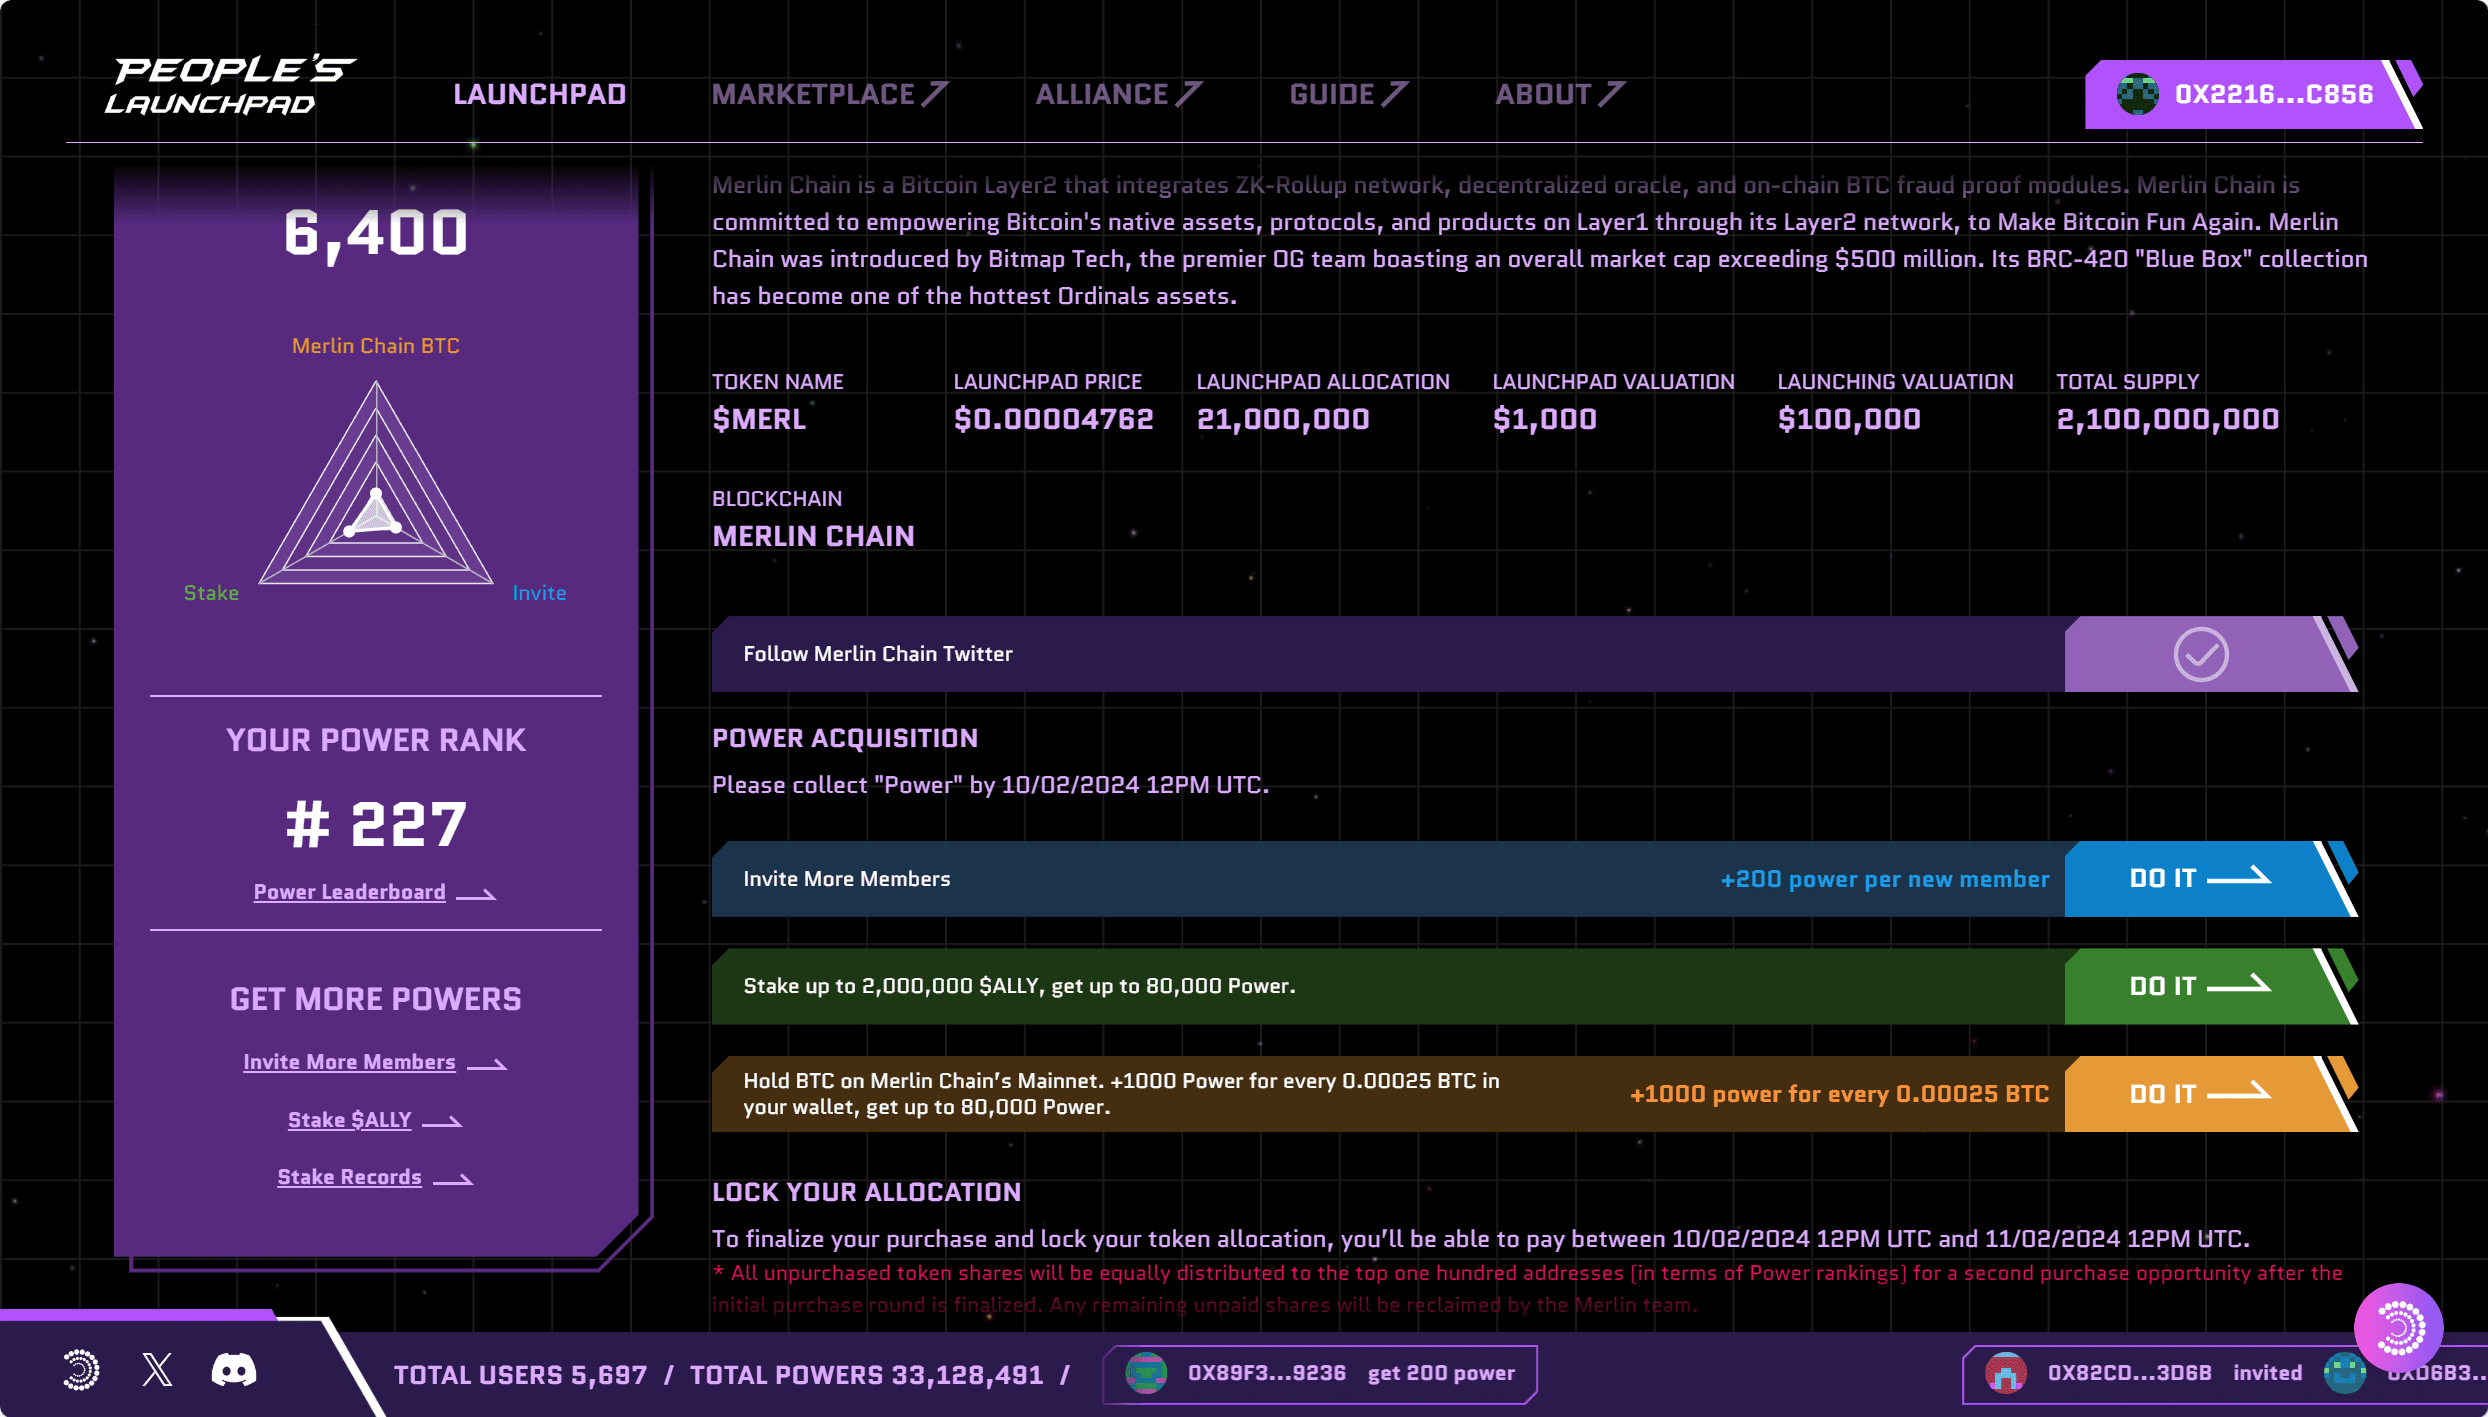
Task: Open wallet menu 0X2216...C856
Action: coord(2272,94)
